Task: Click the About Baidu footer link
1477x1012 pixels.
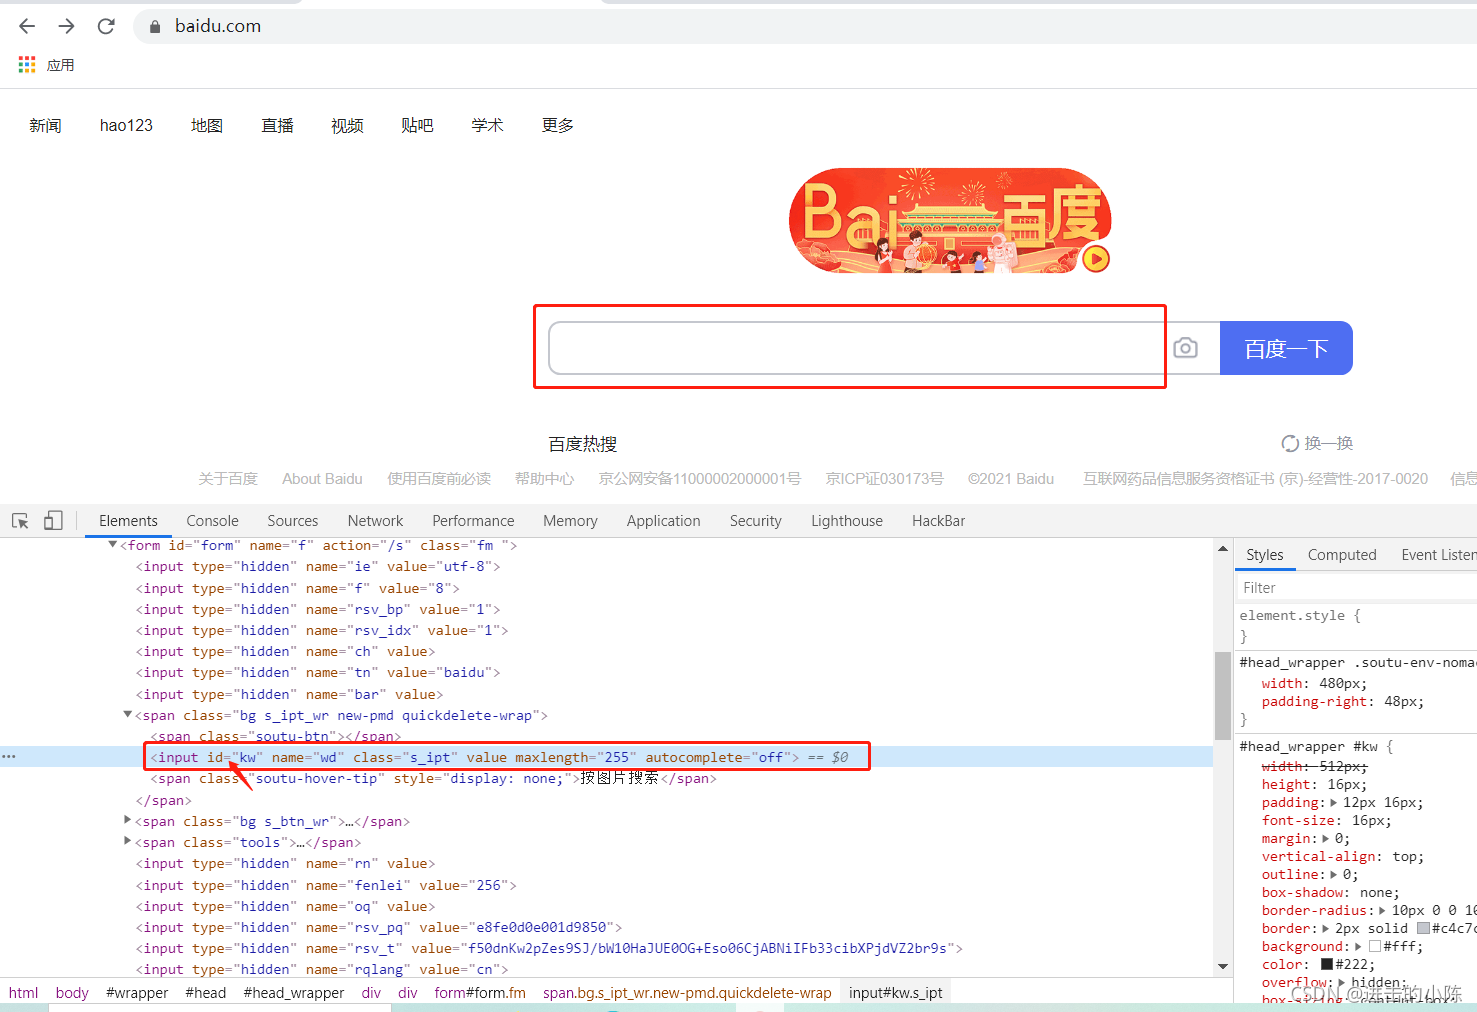Action: [x=322, y=479]
